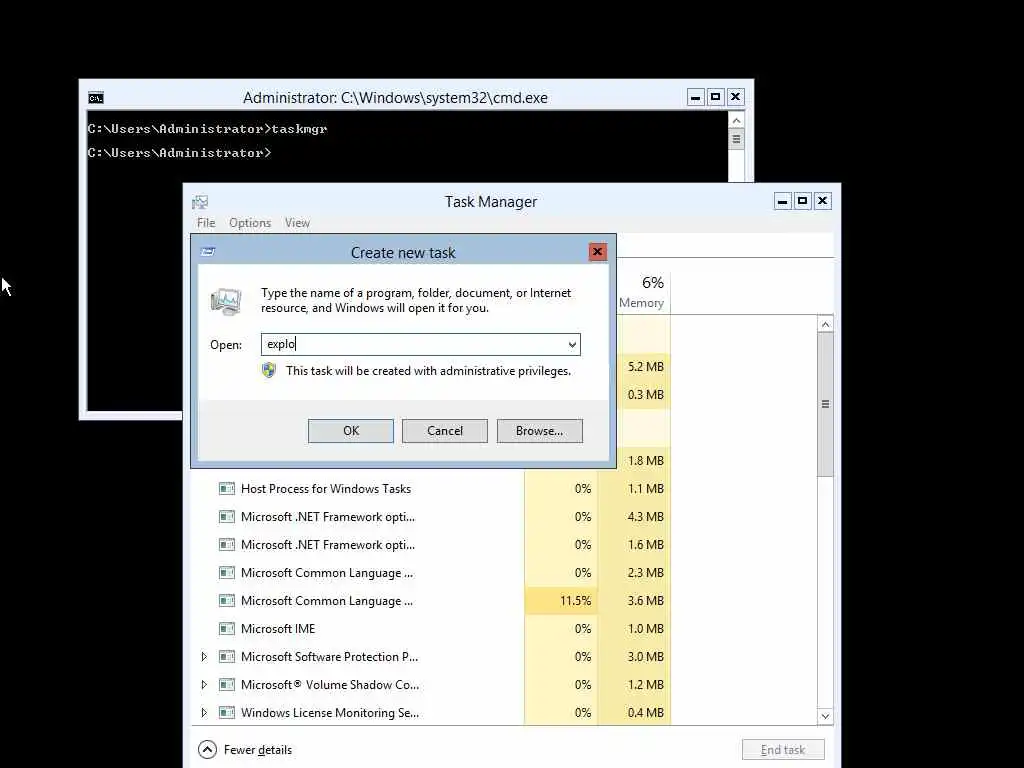Image resolution: width=1024 pixels, height=768 pixels.
Task: Click the cmd.exe window scrollbar thumb
Action: pyautogui.click(x=737, y=139)
